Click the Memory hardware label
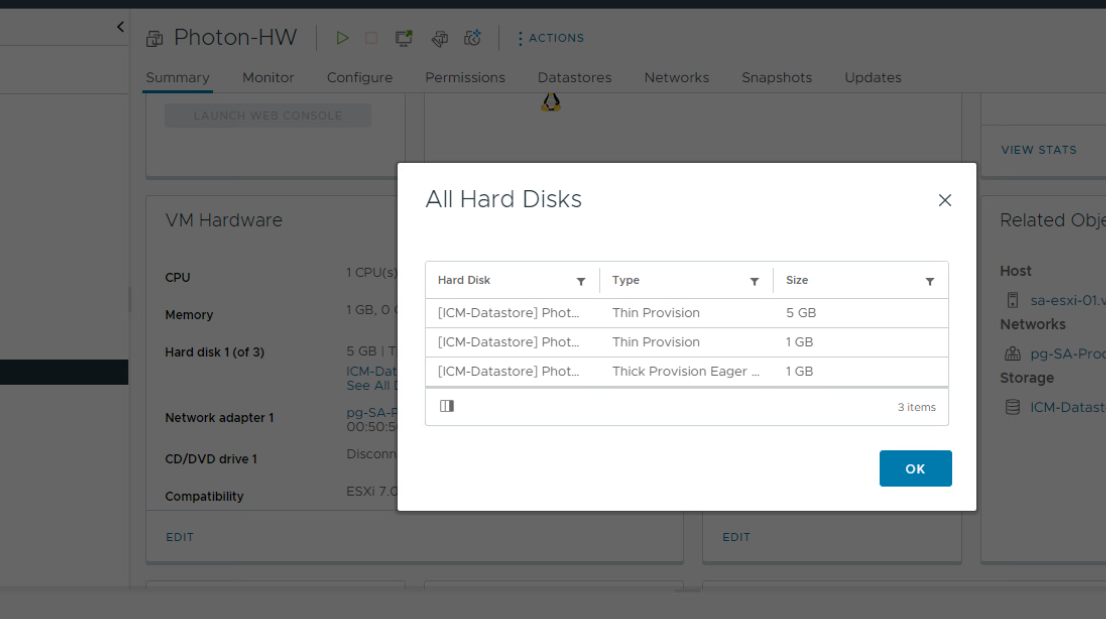The height and width of the screenshot is (619, 1106). [x=189, y=315]
